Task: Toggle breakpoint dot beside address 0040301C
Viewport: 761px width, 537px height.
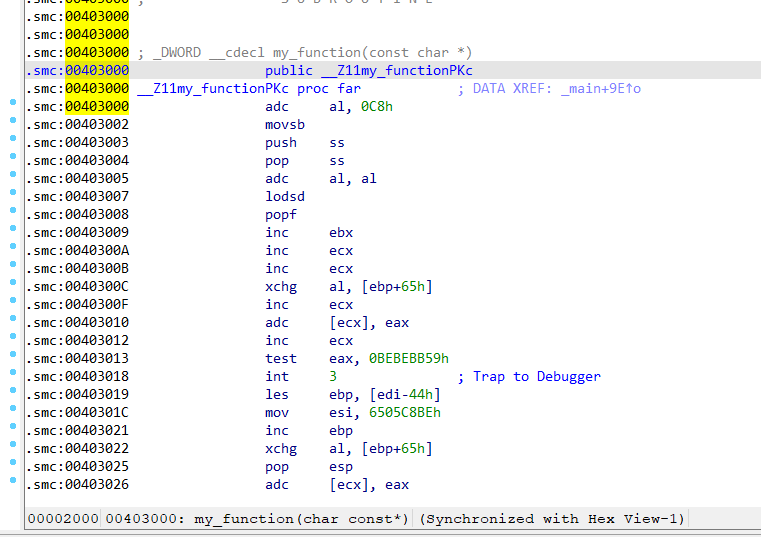Action: coord(13,408)
